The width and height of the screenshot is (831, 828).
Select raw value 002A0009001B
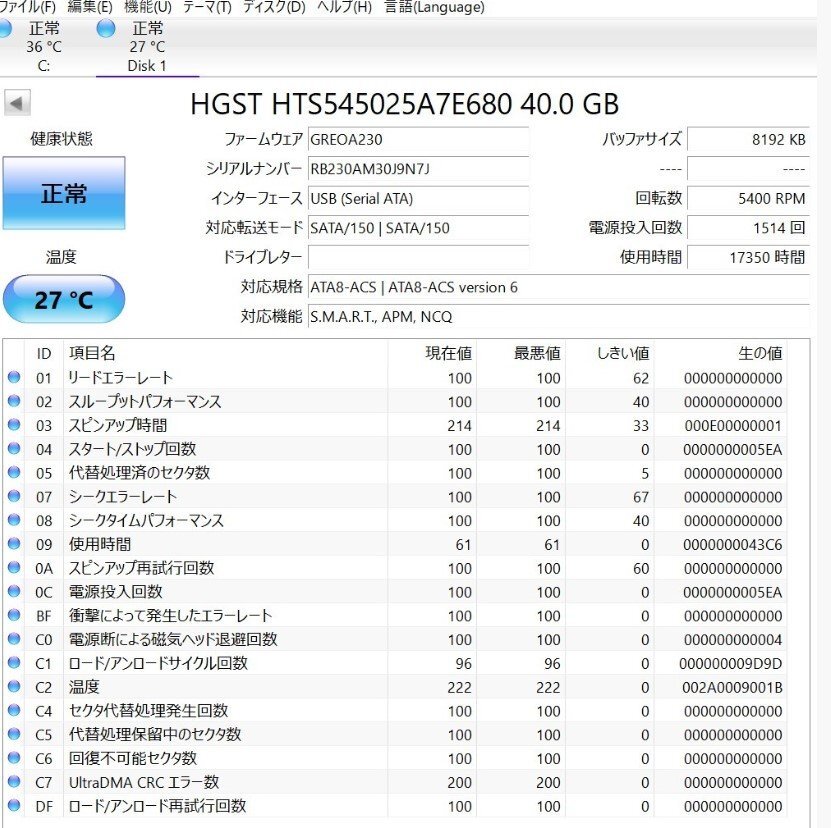click(732, 688)
